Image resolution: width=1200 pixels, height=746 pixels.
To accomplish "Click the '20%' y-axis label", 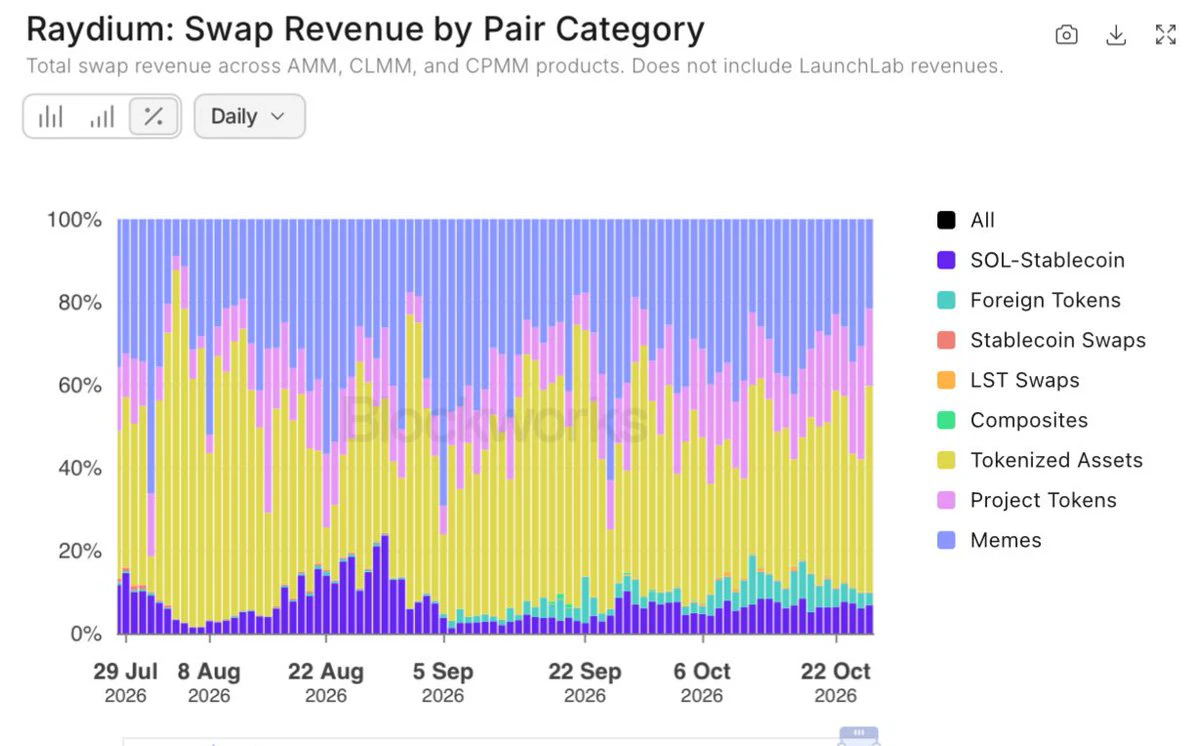I will pos(80,551).
